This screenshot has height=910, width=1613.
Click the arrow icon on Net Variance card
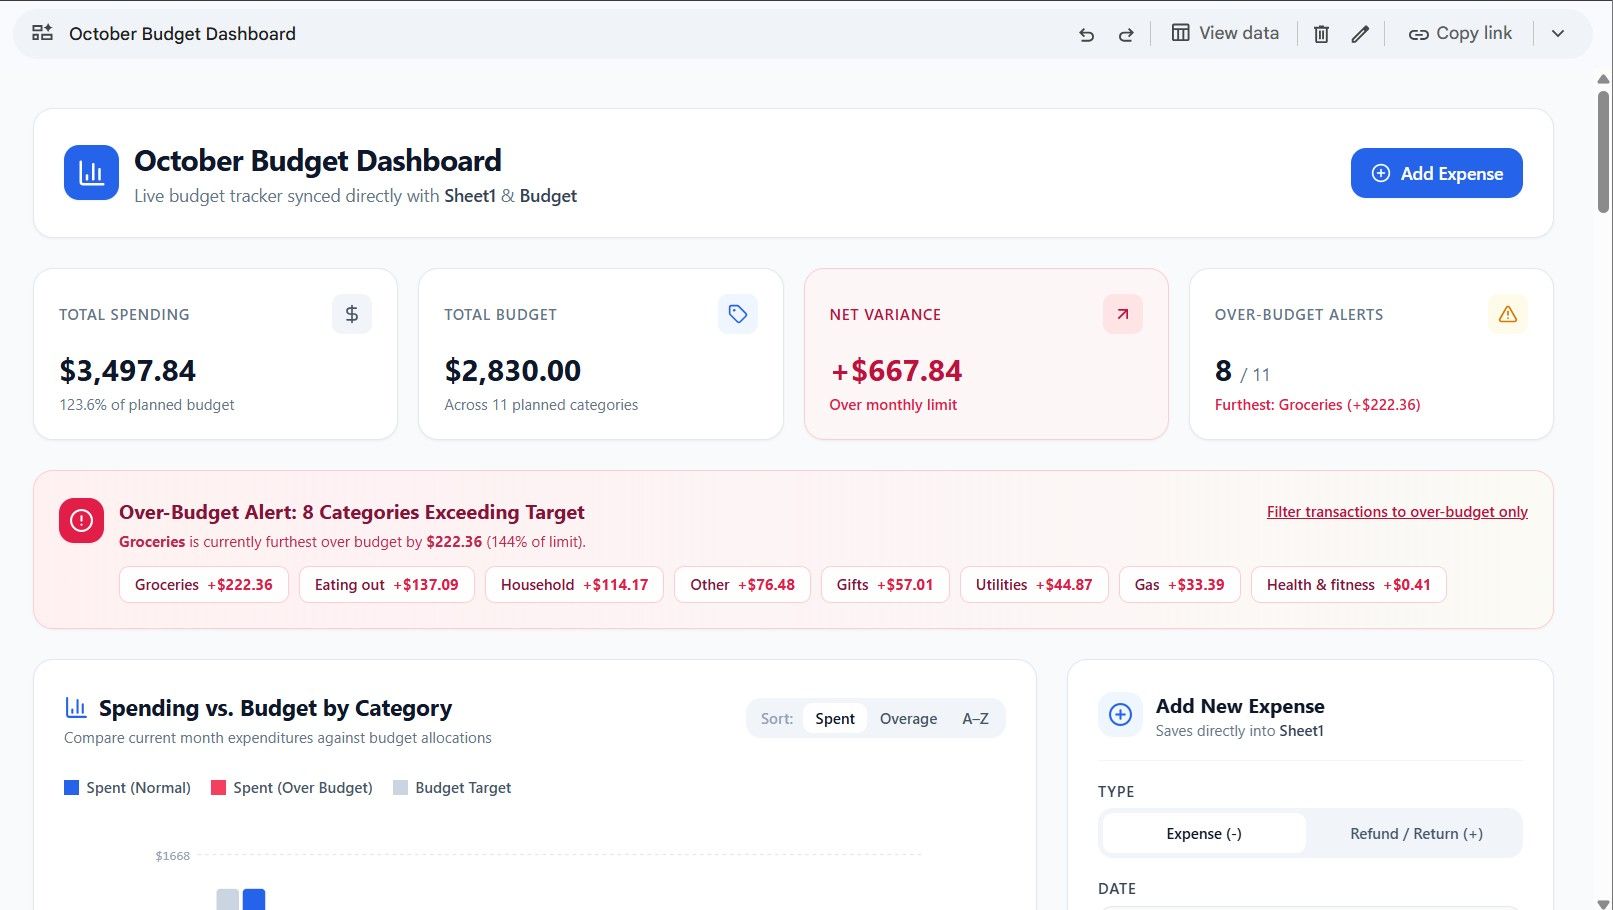click(x=1123, y=314)
